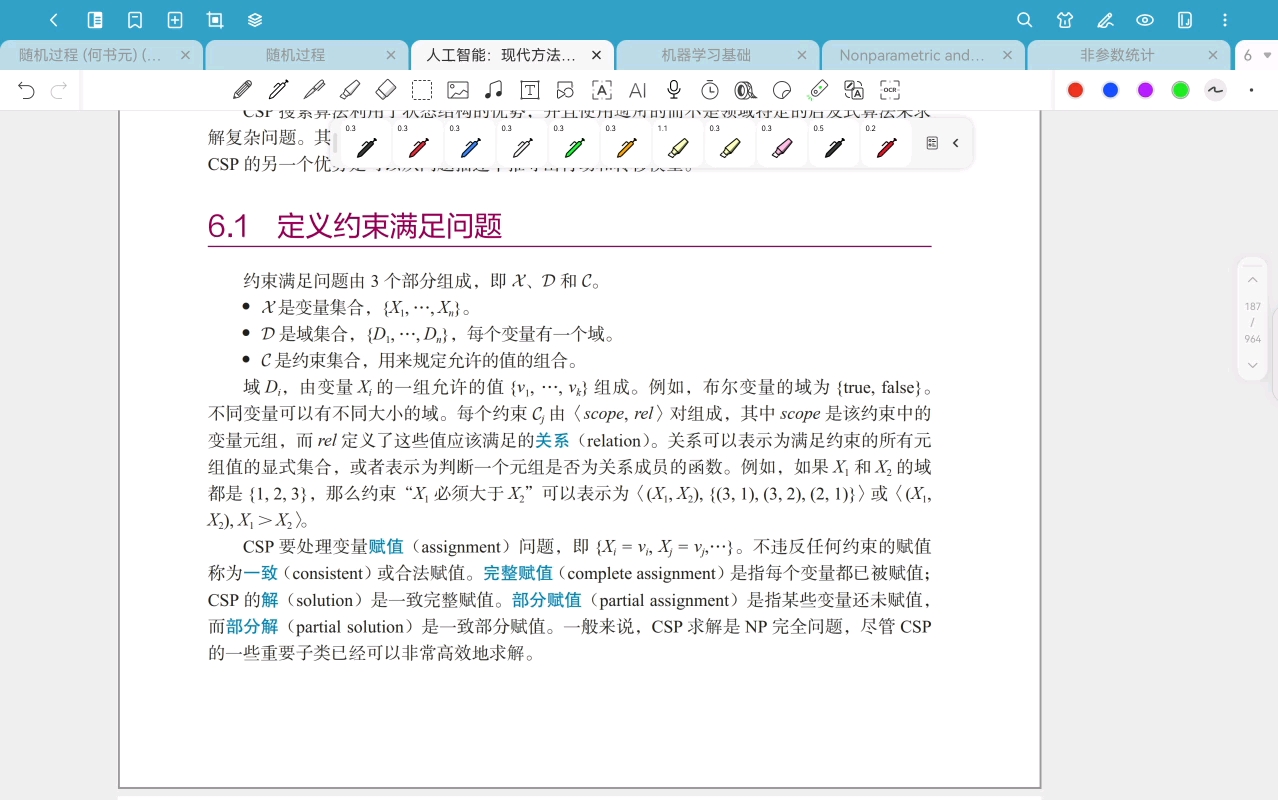The height and width of the screenshot is (800, 1278).
Task: Add a new page with plus icon
Action: [175, 20]
